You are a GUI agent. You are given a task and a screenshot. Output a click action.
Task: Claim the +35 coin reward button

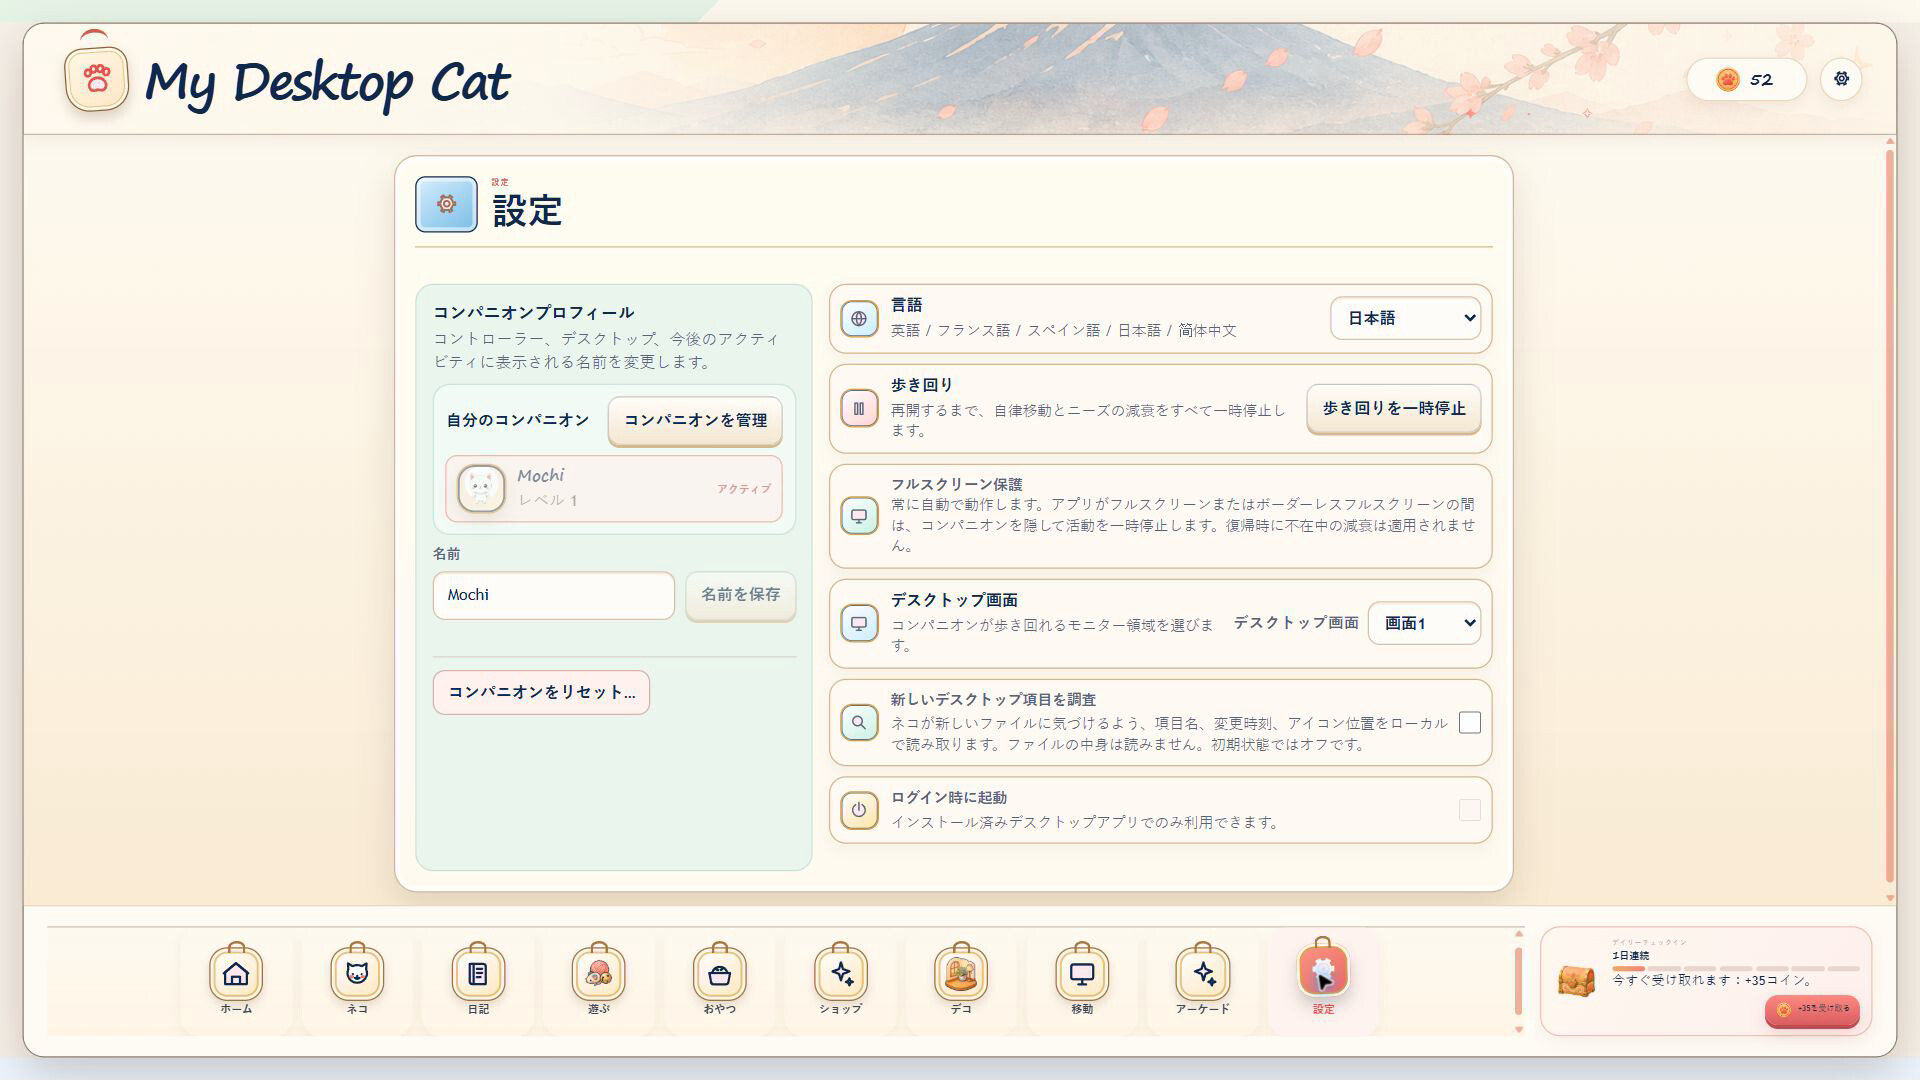(1812, 1009)
